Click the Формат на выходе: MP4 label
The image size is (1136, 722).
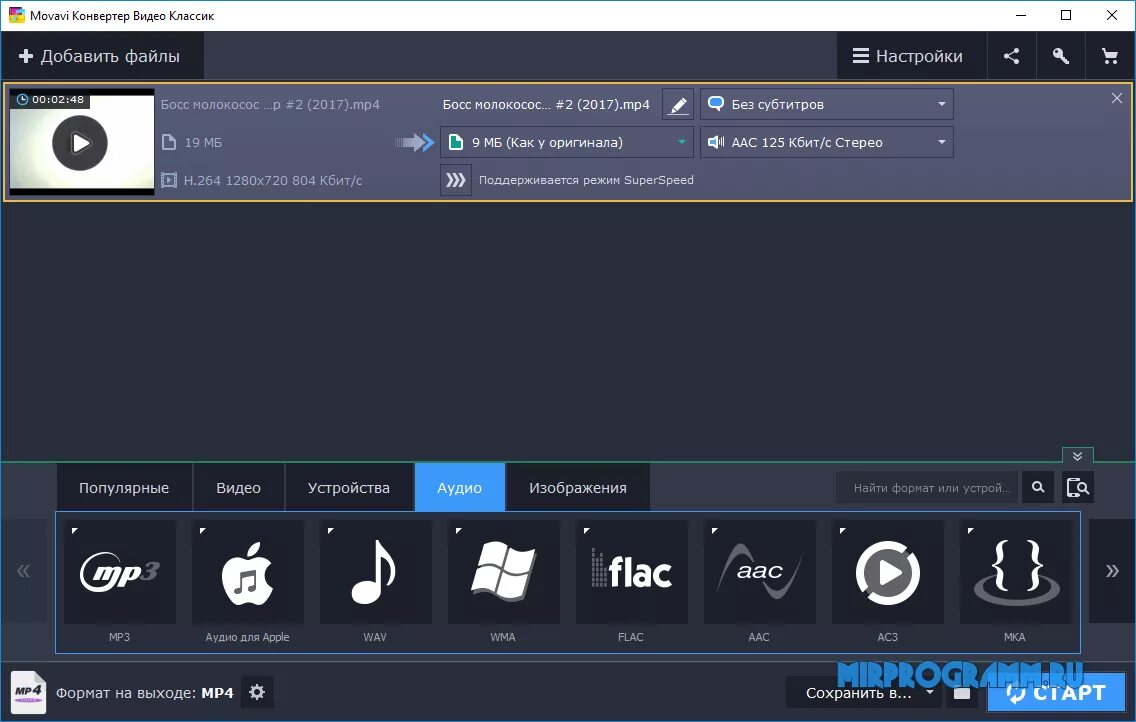click(145, 693)
